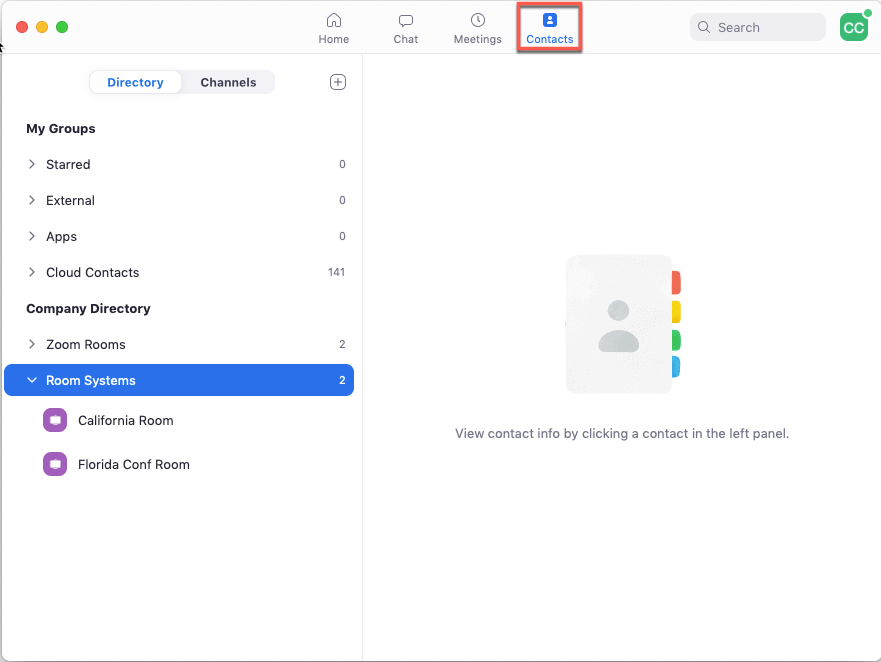881x662 pixels.
Task: Switch to the Channels tab
Action: 228,82
